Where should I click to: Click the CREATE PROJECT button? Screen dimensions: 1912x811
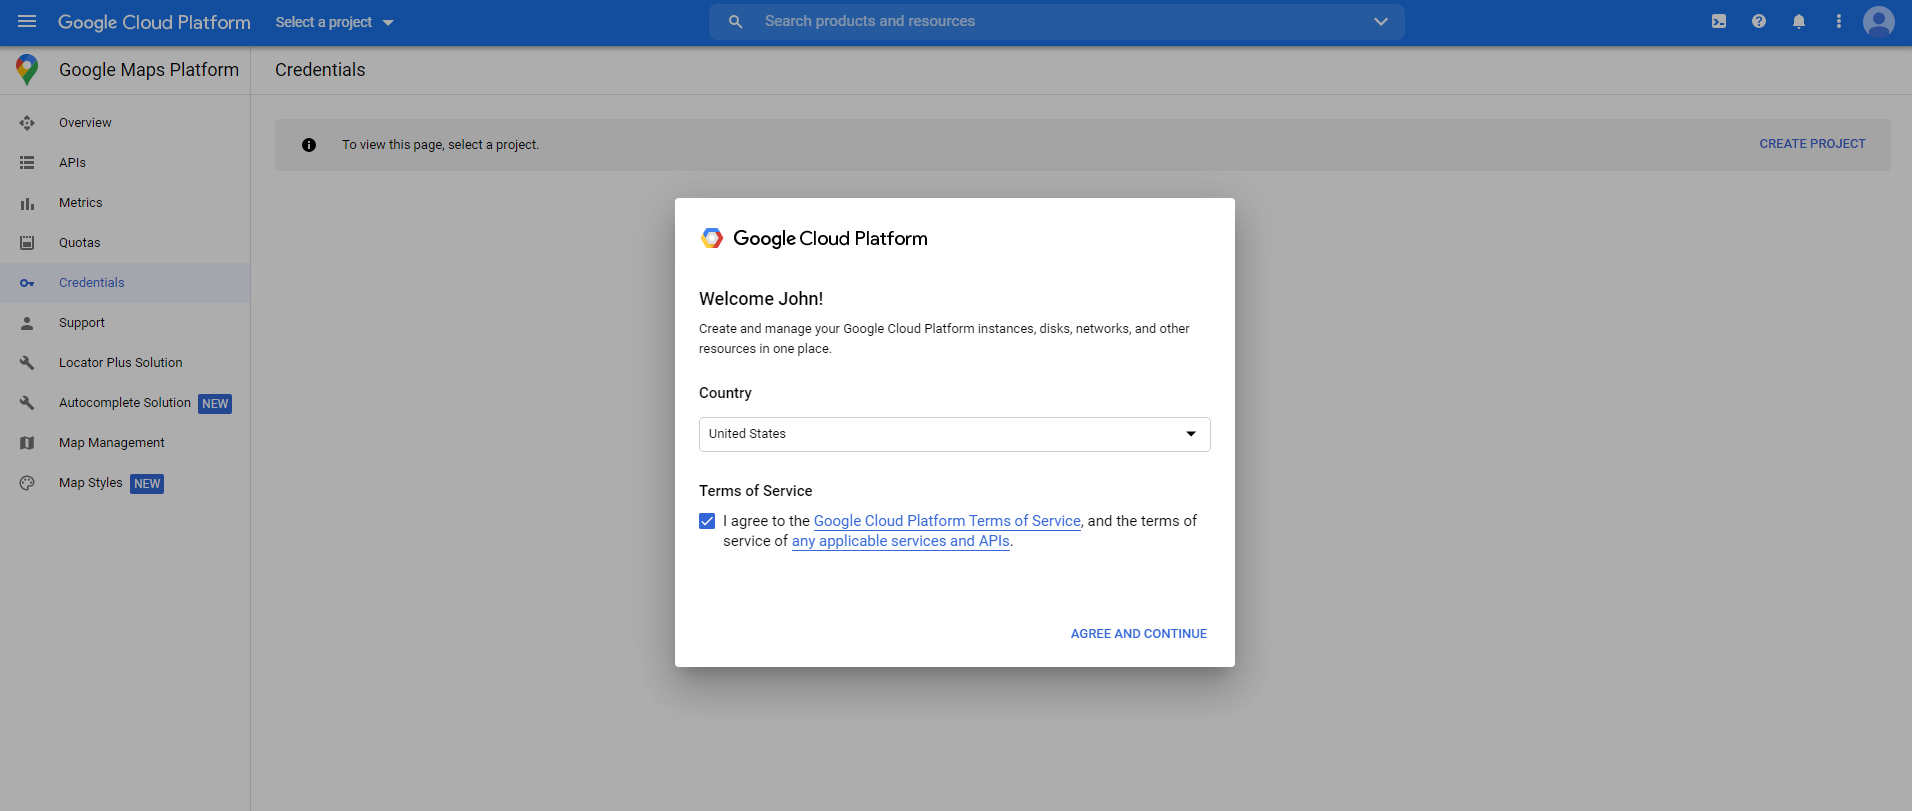1812,144
